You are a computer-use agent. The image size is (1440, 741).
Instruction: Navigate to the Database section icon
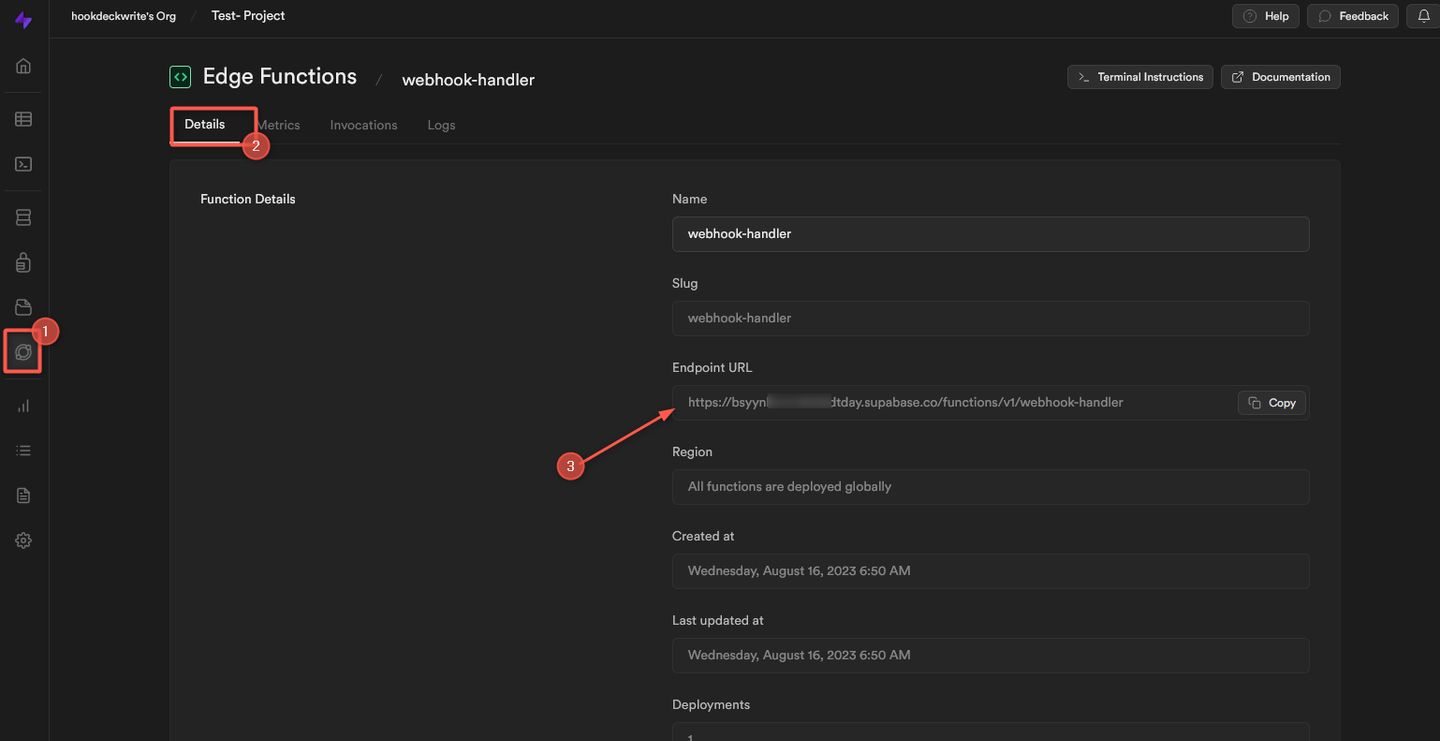(x=22, y=217)
